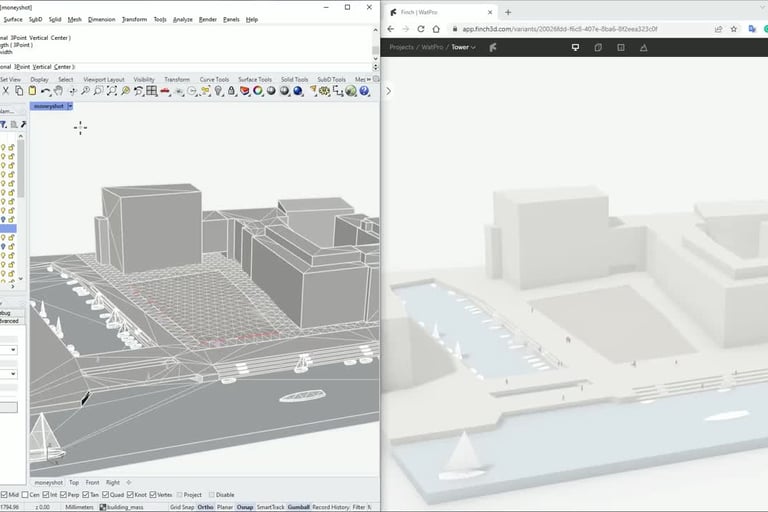
Task: Toggle the Vertex osnap checkbox
Action: tap(153, 495)
